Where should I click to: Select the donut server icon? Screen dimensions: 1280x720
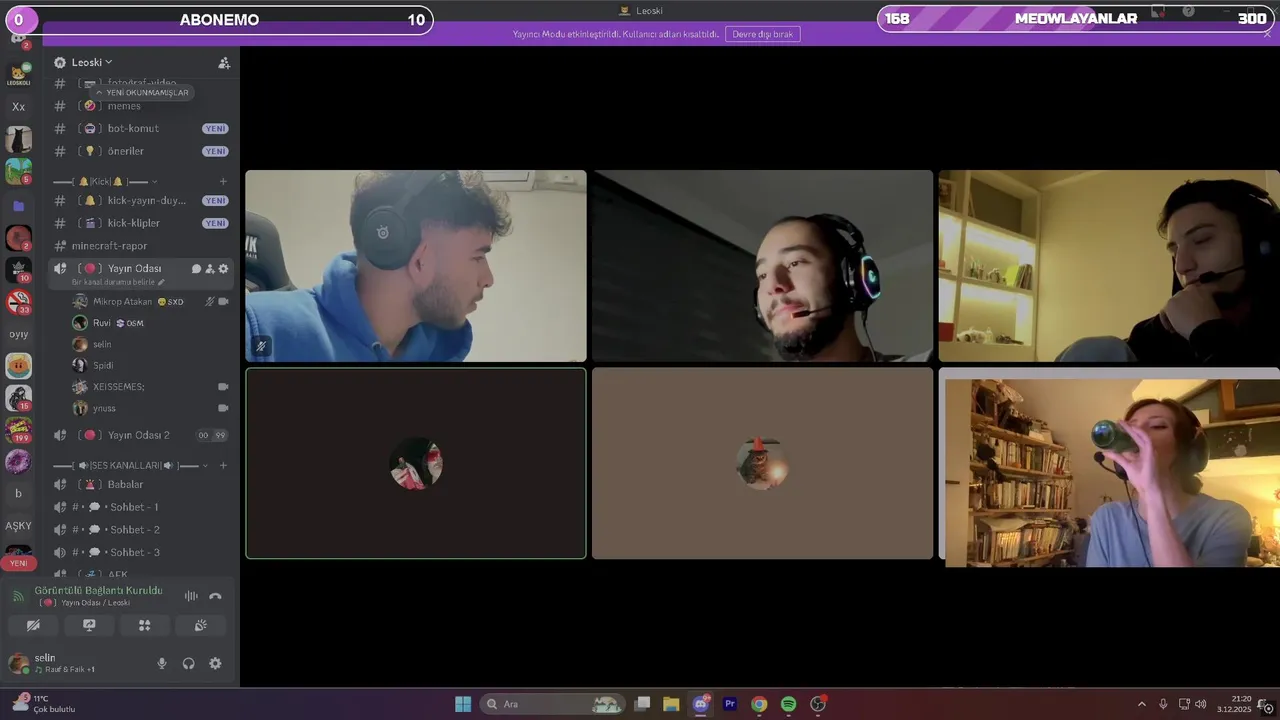click(x=18, y=461)
